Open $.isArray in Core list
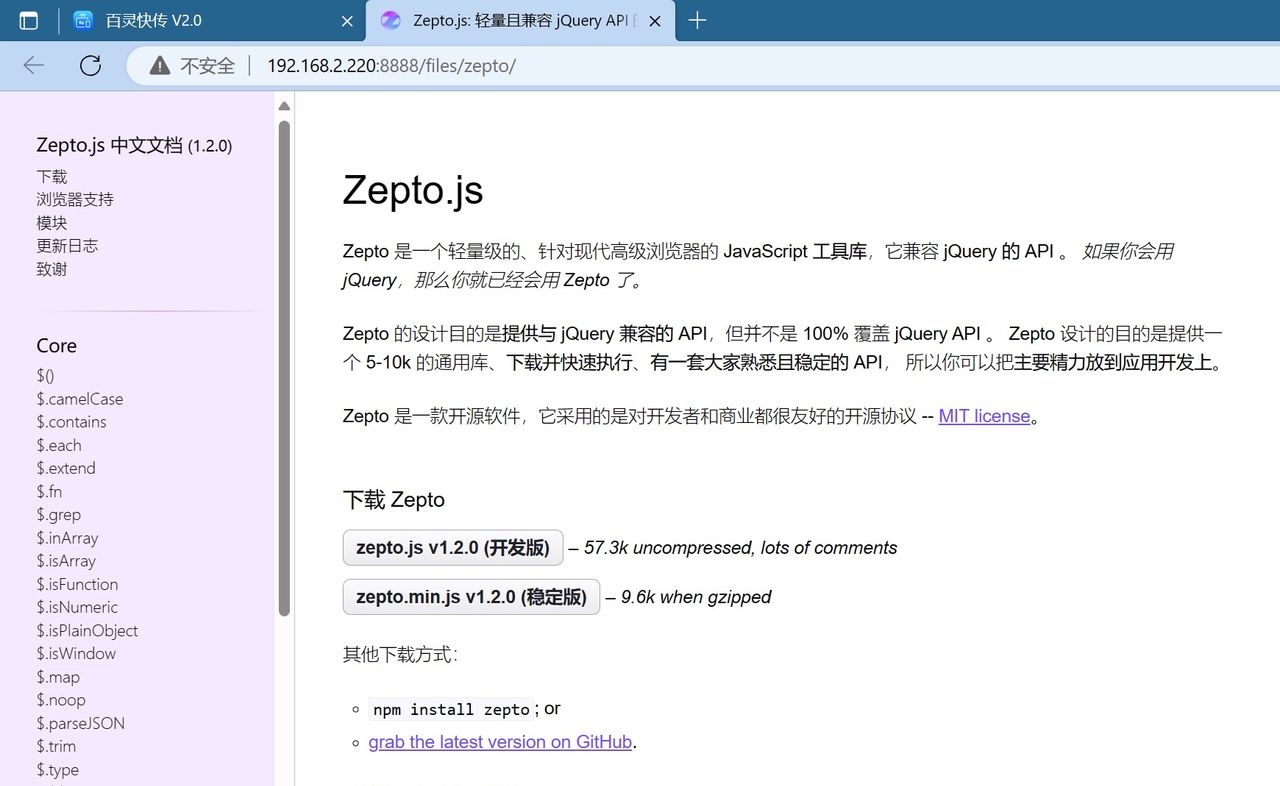Image resolution: width=1280 pixels, height=786 pixels. [66, 561]
